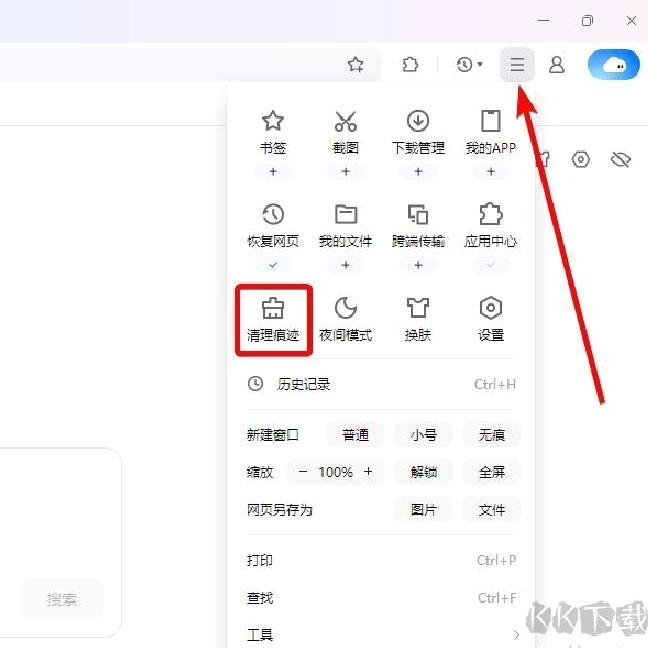This screenshot has width=648, height=648.
Task: Increase zoom with the plus button
Action: point(368,472)
